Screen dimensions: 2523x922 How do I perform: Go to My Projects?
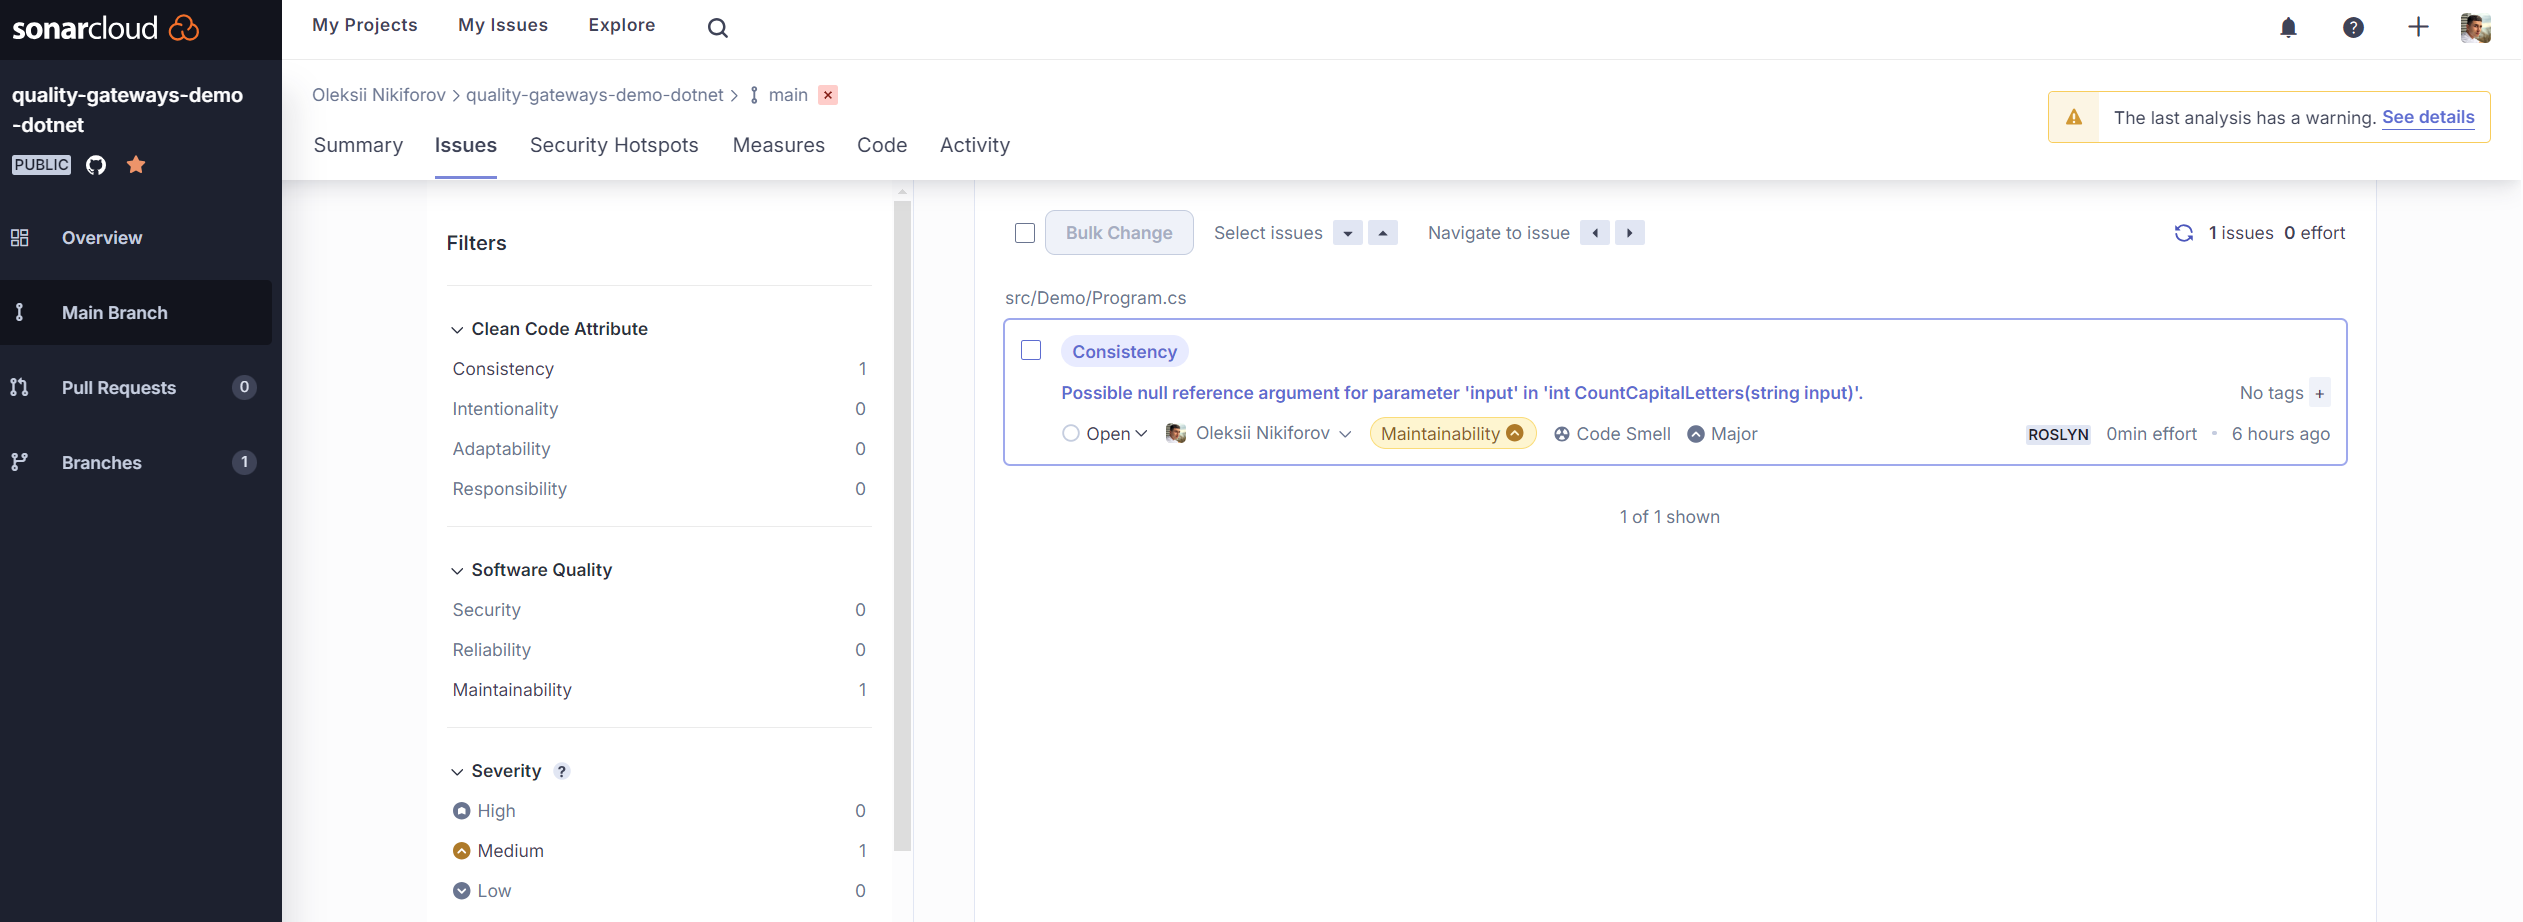click(x=365, y=25)
